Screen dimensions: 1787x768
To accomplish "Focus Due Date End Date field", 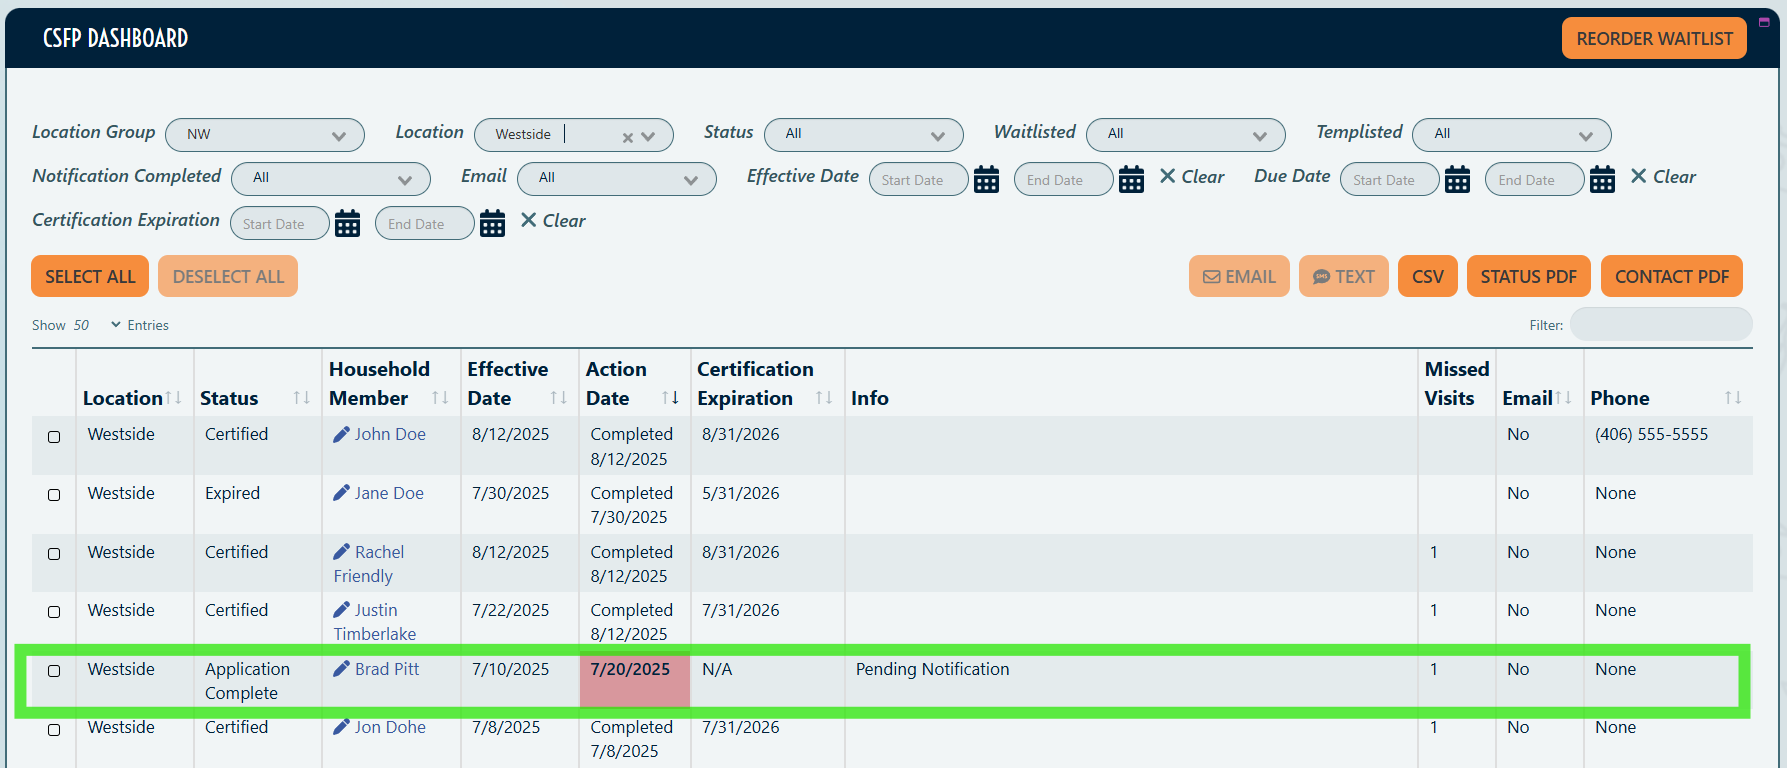I will [1535, 179].
